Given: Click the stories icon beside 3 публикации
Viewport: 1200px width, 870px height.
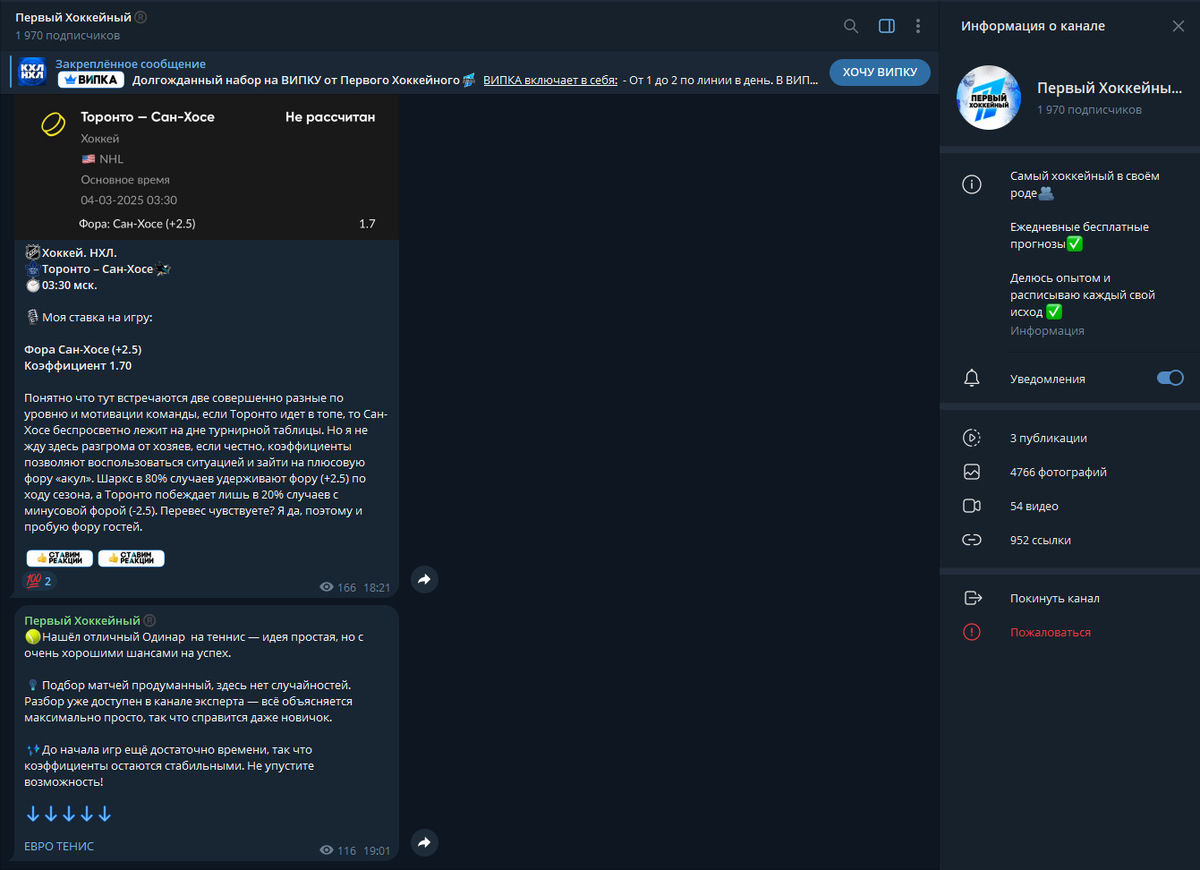Looking at the screenshot, I should [x=971, y=438].
